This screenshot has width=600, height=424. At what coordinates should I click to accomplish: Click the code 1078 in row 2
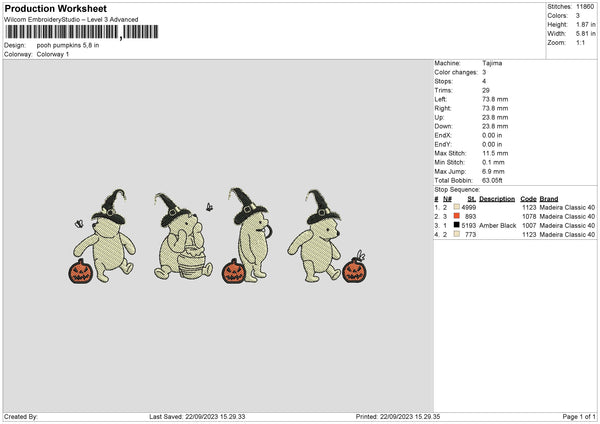point(529,217)
